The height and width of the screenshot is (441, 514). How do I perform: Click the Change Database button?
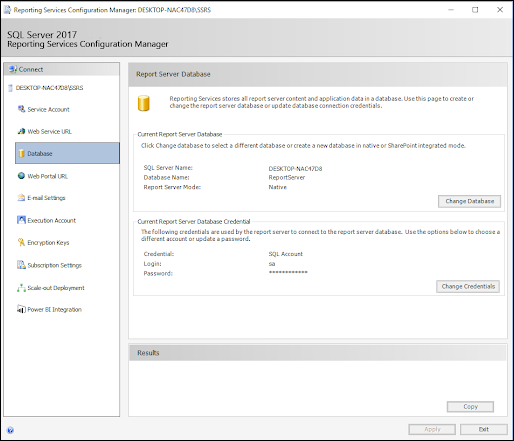click(469, 201)
